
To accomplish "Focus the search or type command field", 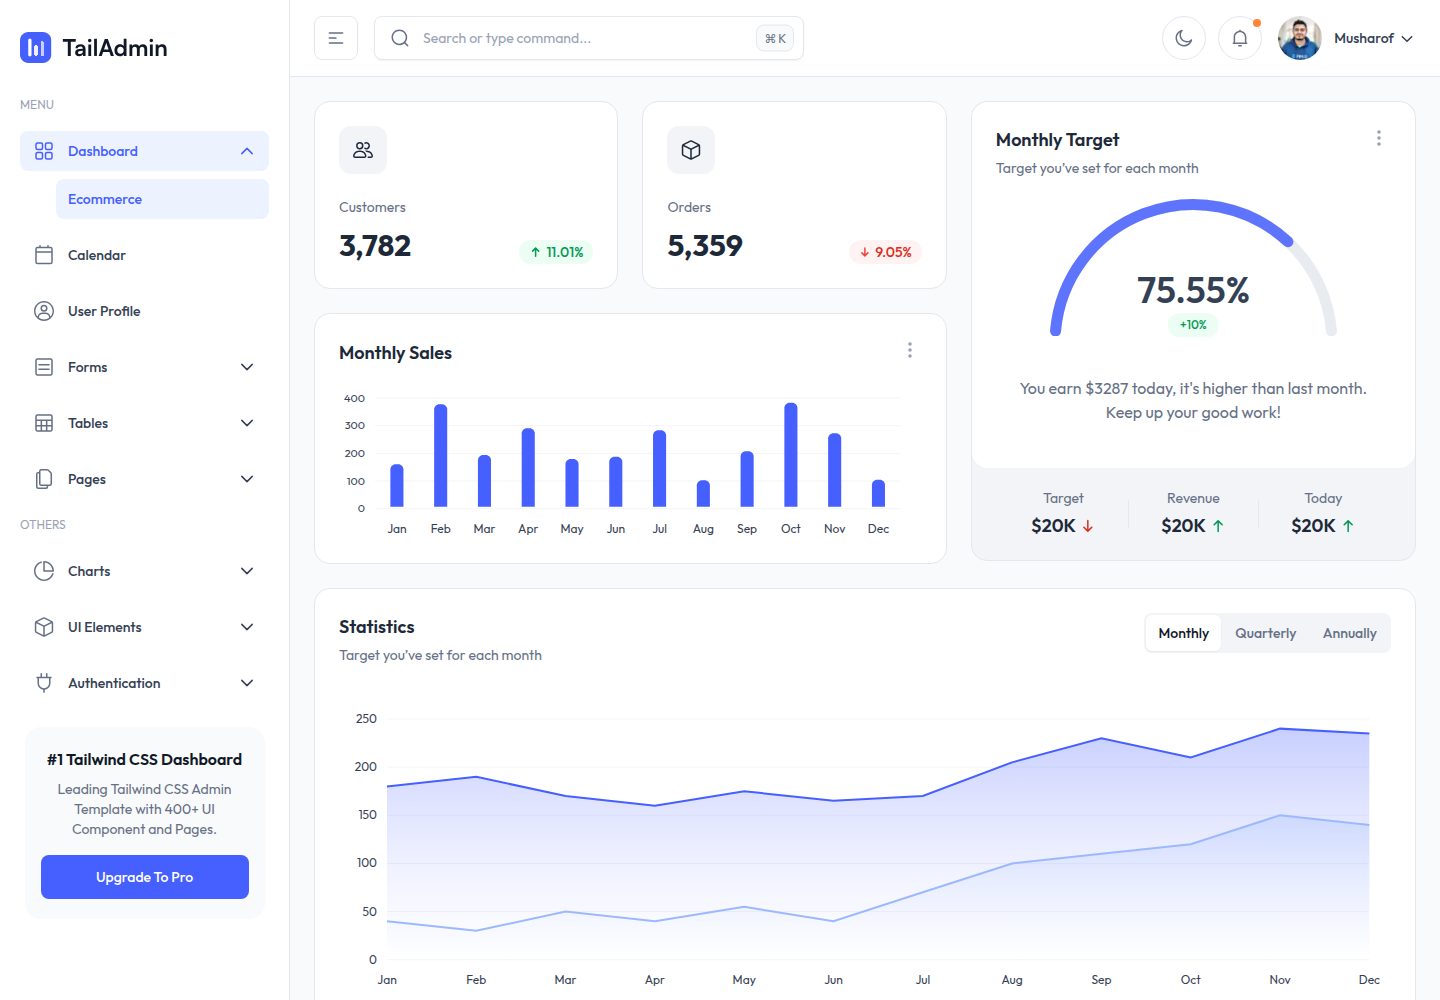I will pos(589,38).
